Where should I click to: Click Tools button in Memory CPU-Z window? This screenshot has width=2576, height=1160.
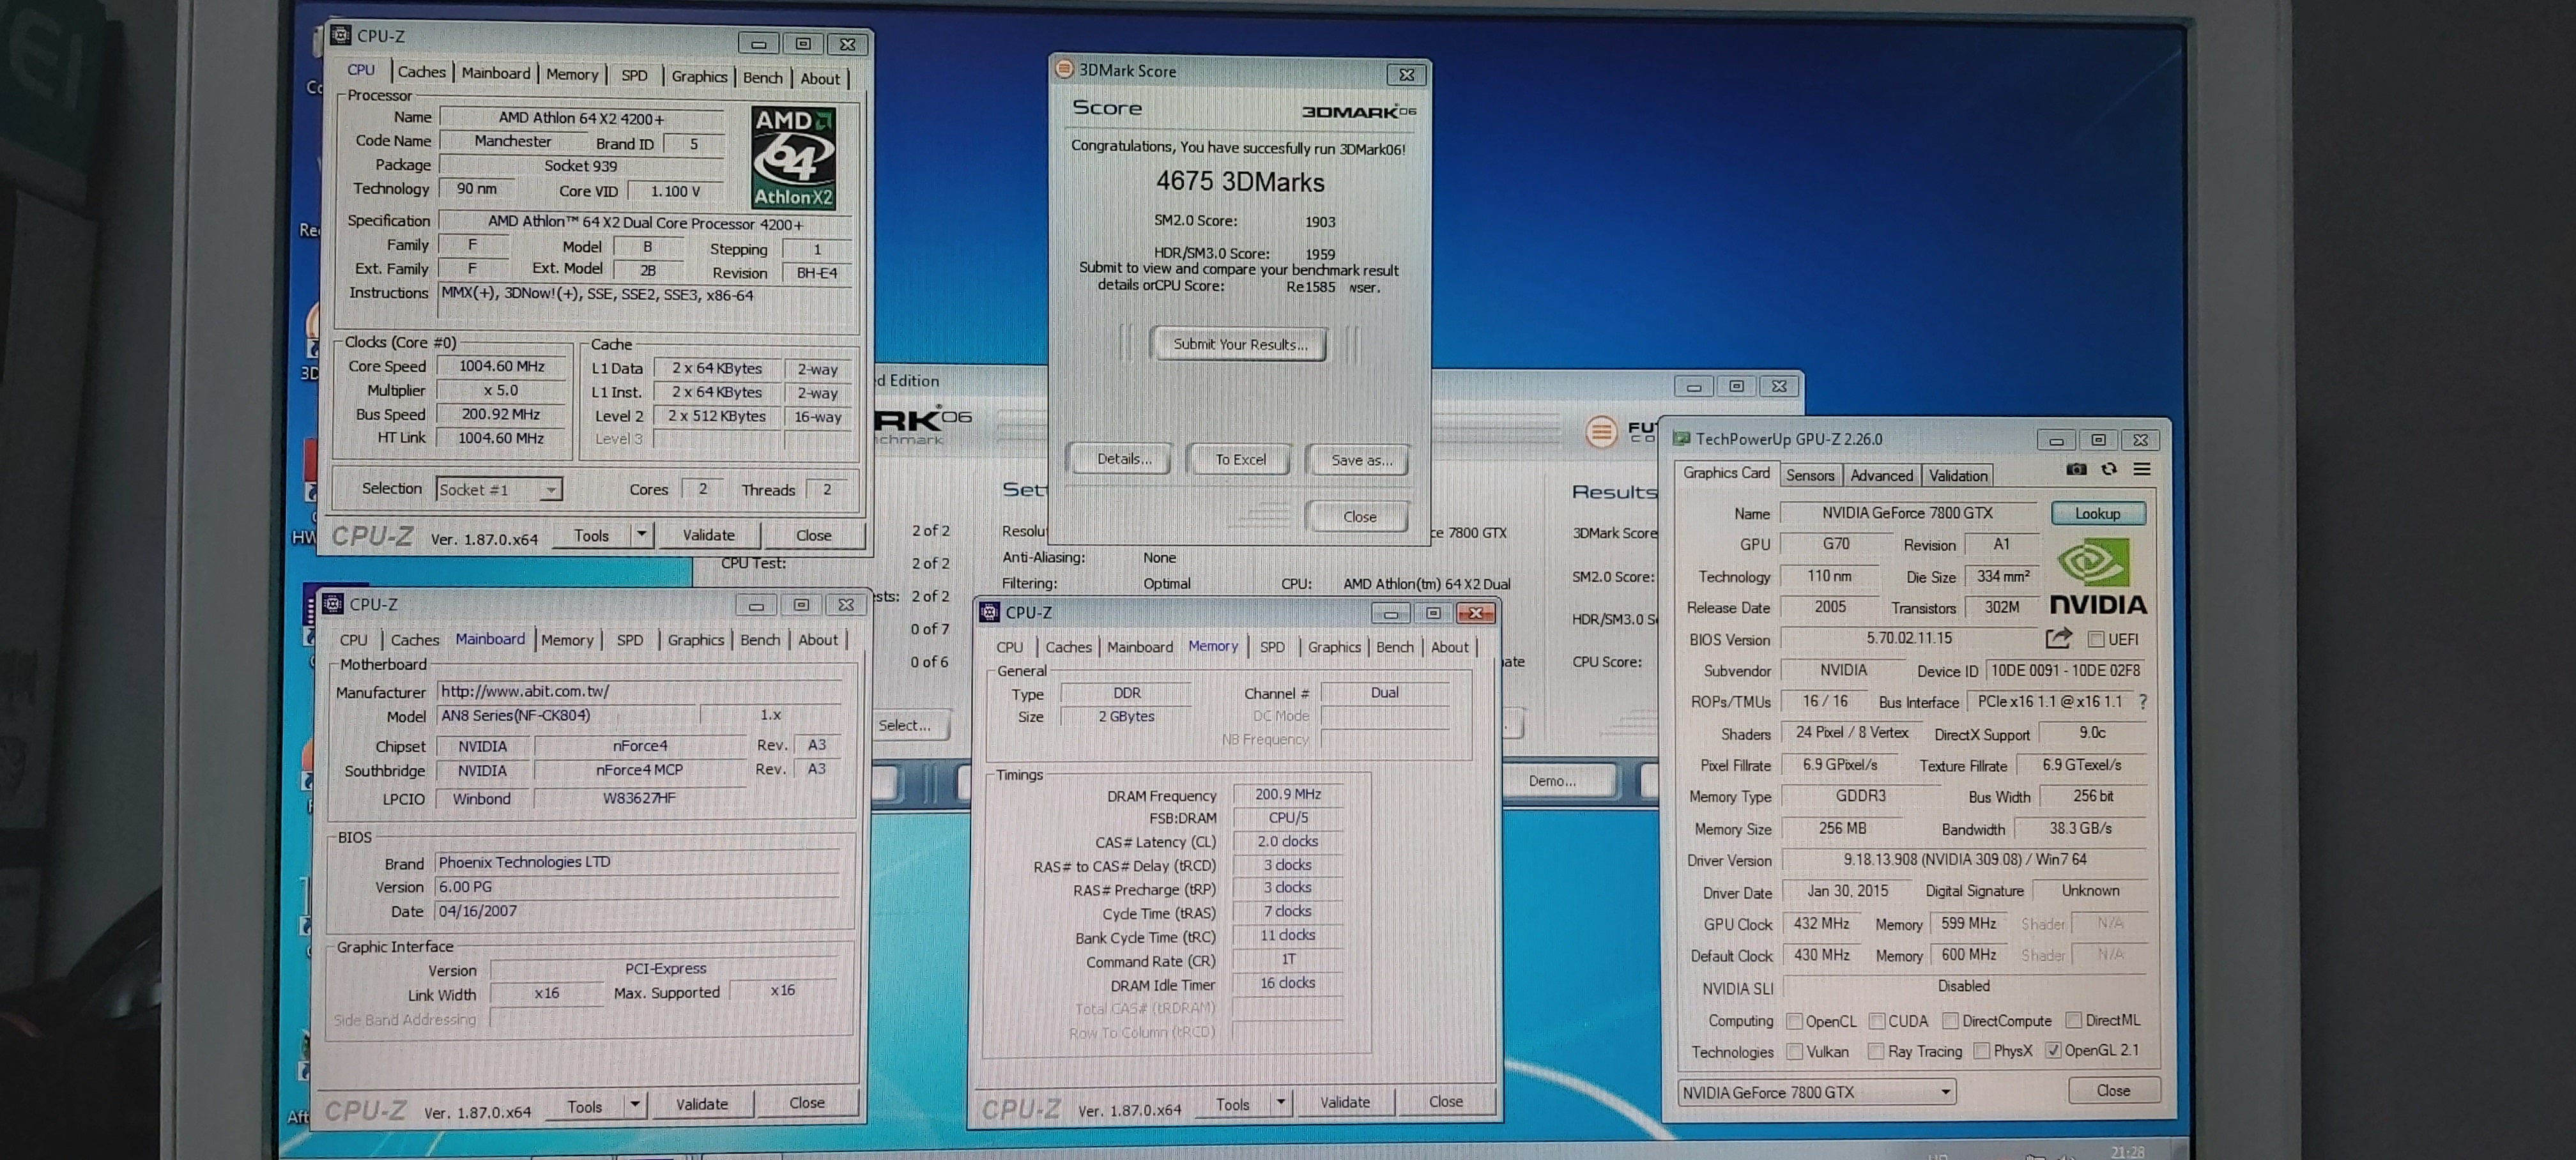(1232, 1104)
